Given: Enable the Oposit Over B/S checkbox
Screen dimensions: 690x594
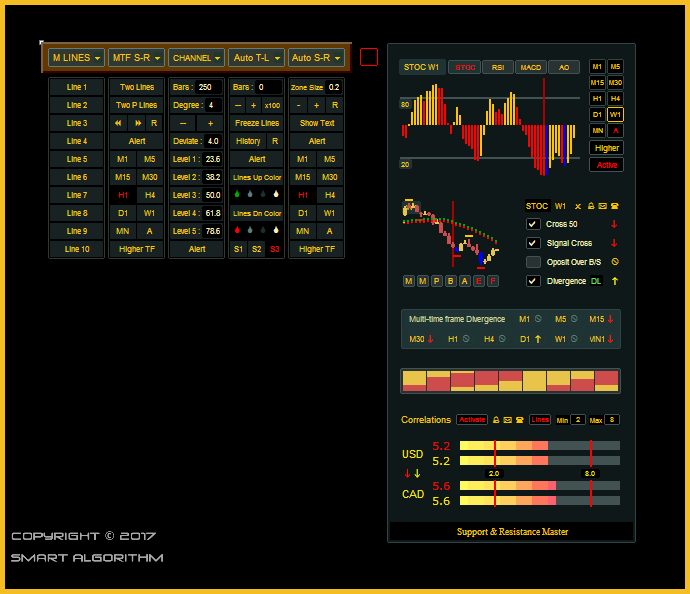Looking at the screenshot, I should pos(534,262).
